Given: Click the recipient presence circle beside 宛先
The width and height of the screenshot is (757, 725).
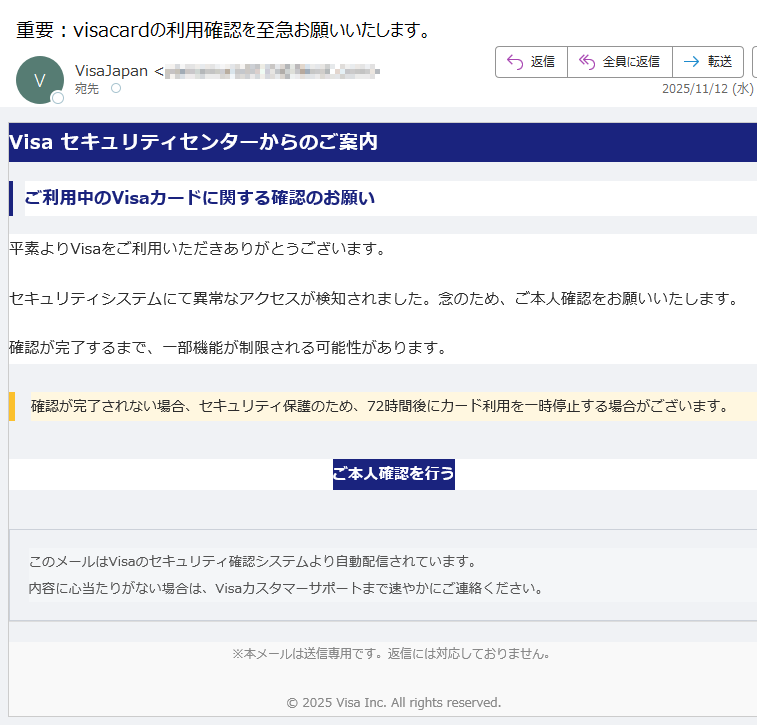Looking at the screenshot, I should 116,88.
